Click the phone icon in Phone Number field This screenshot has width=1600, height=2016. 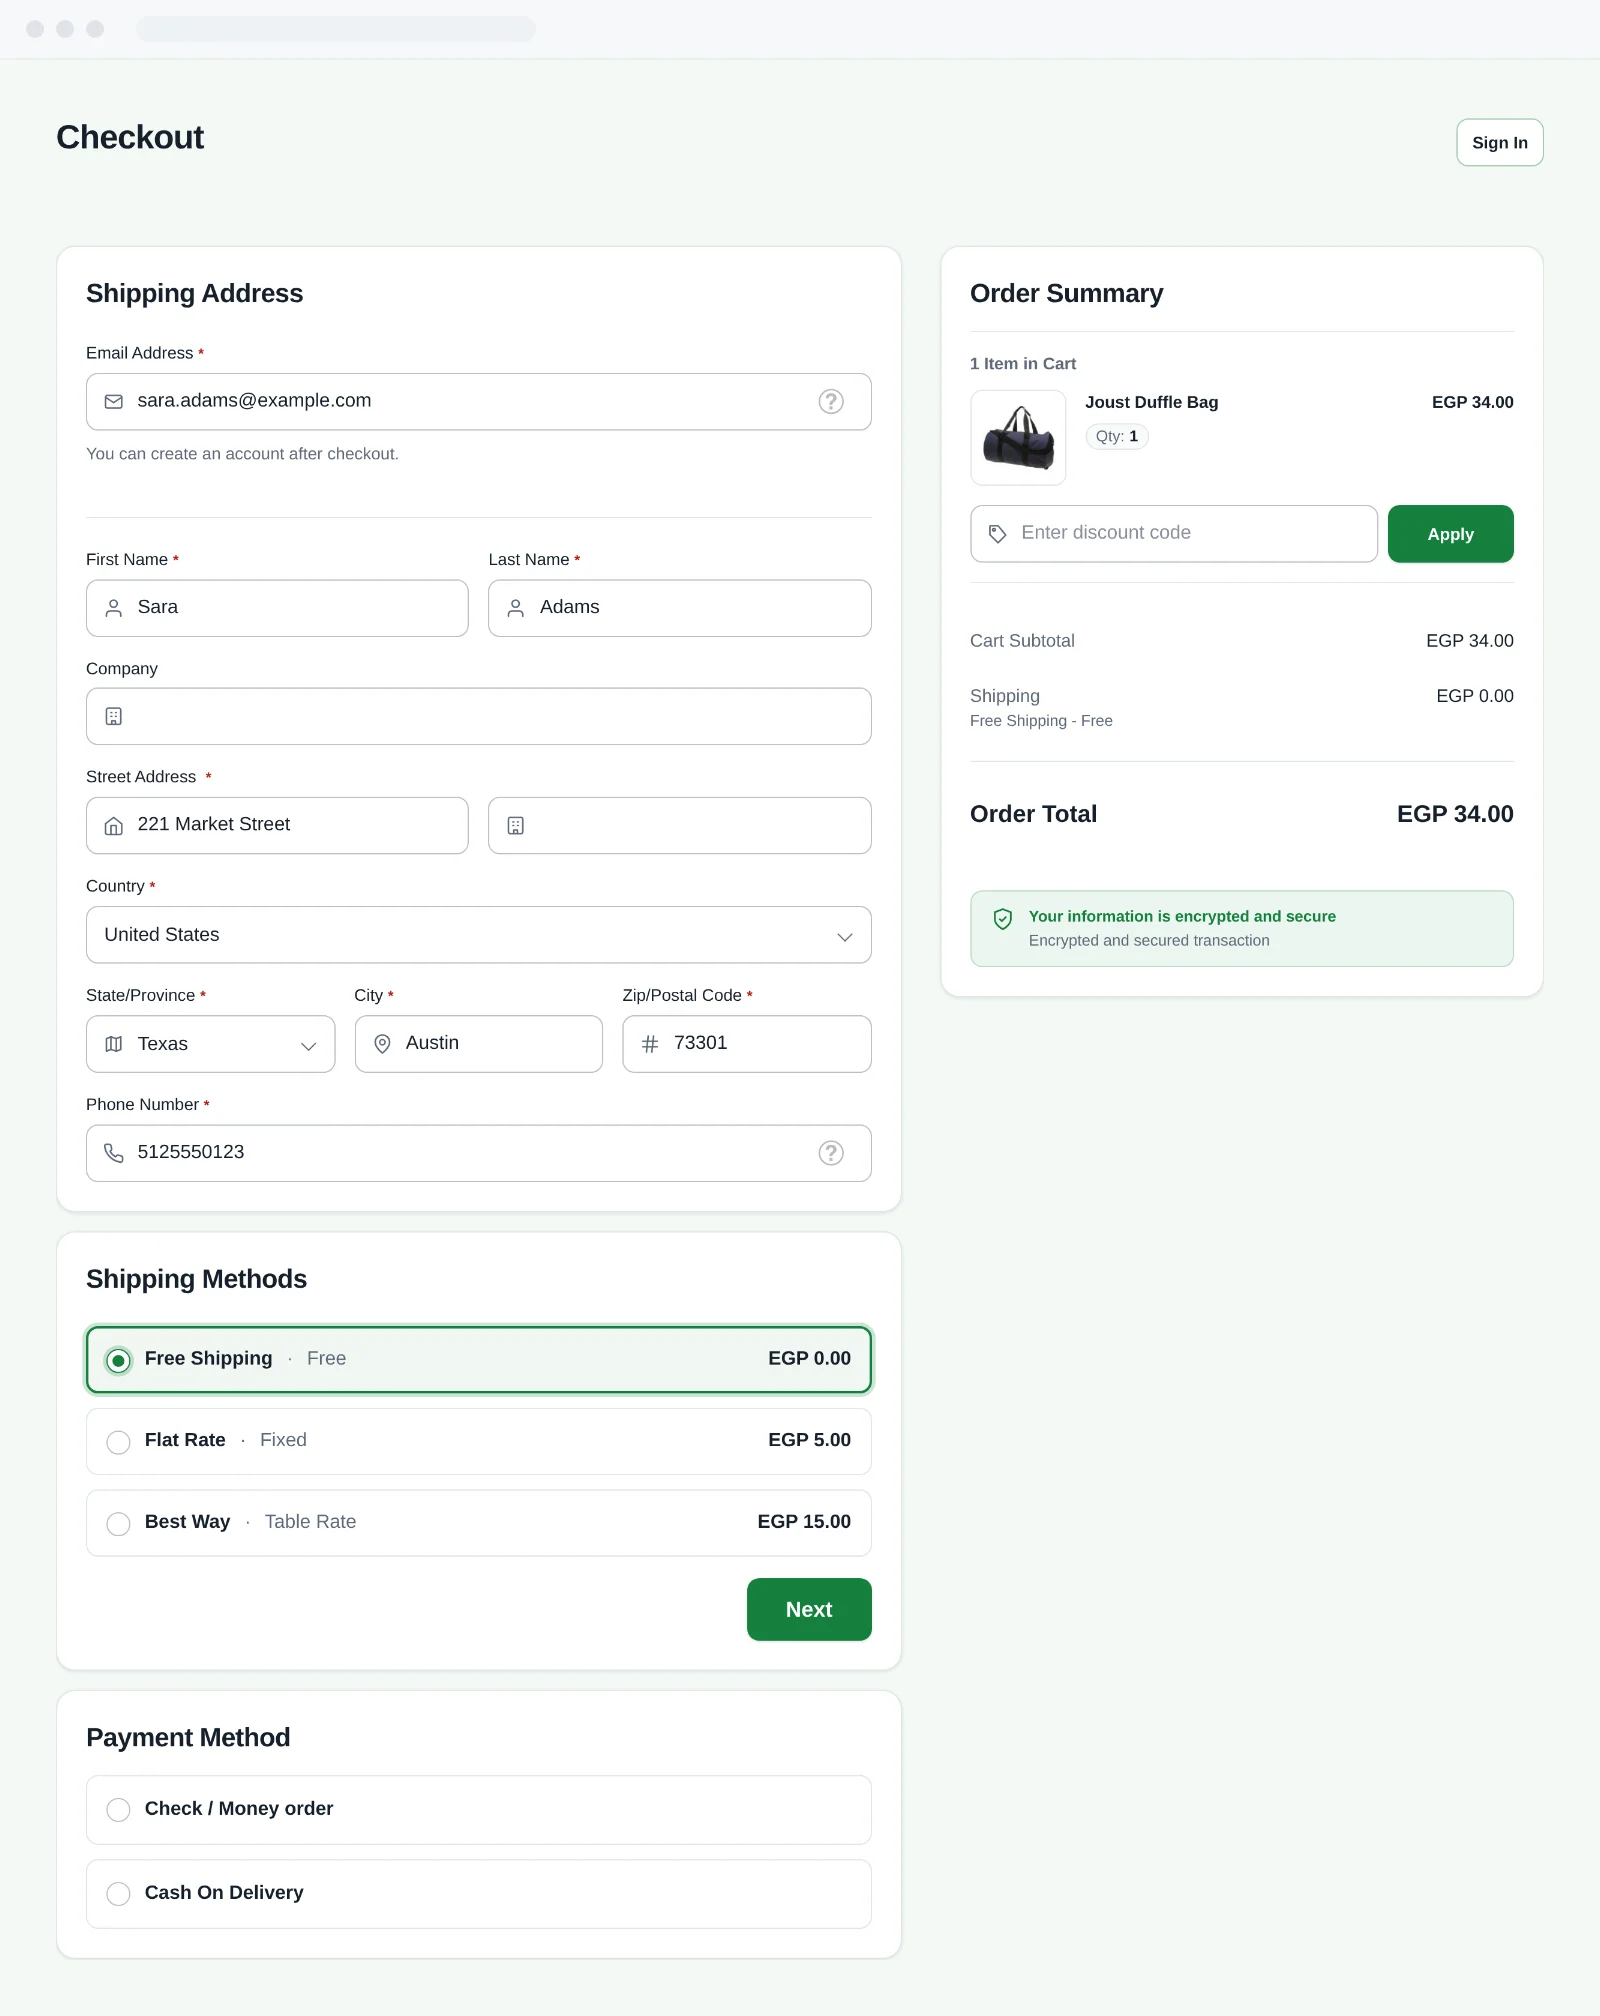(x=114, y=1154)
